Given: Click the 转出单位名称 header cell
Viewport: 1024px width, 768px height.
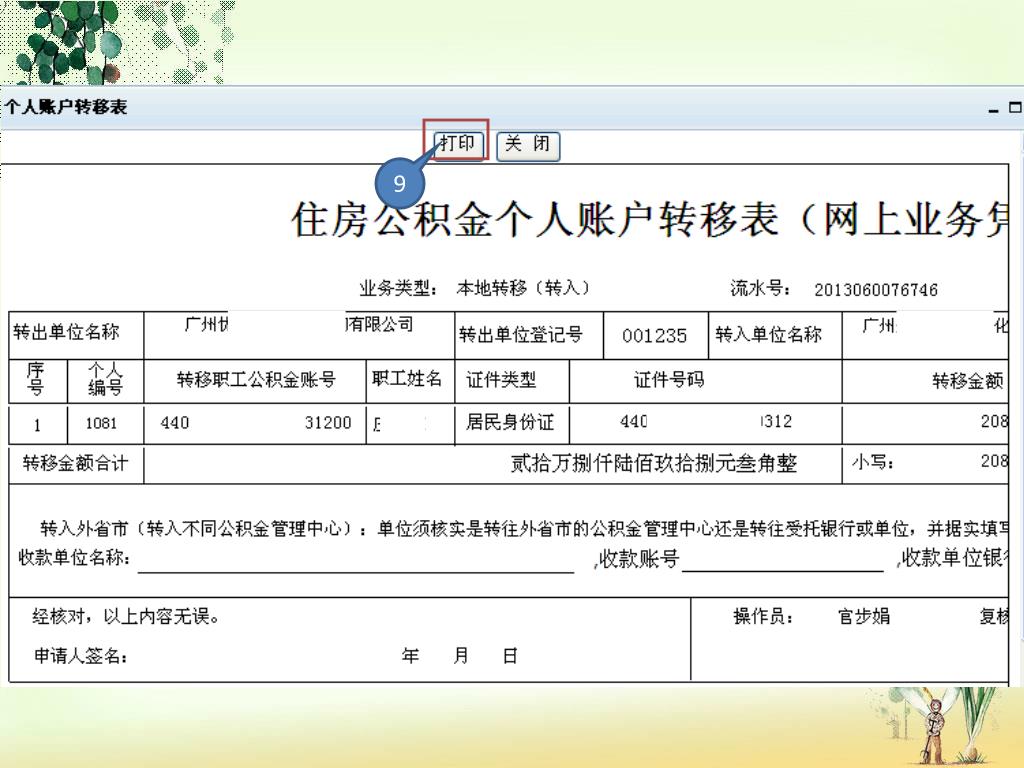Looking at the screenshot, I should coord(66,334).
